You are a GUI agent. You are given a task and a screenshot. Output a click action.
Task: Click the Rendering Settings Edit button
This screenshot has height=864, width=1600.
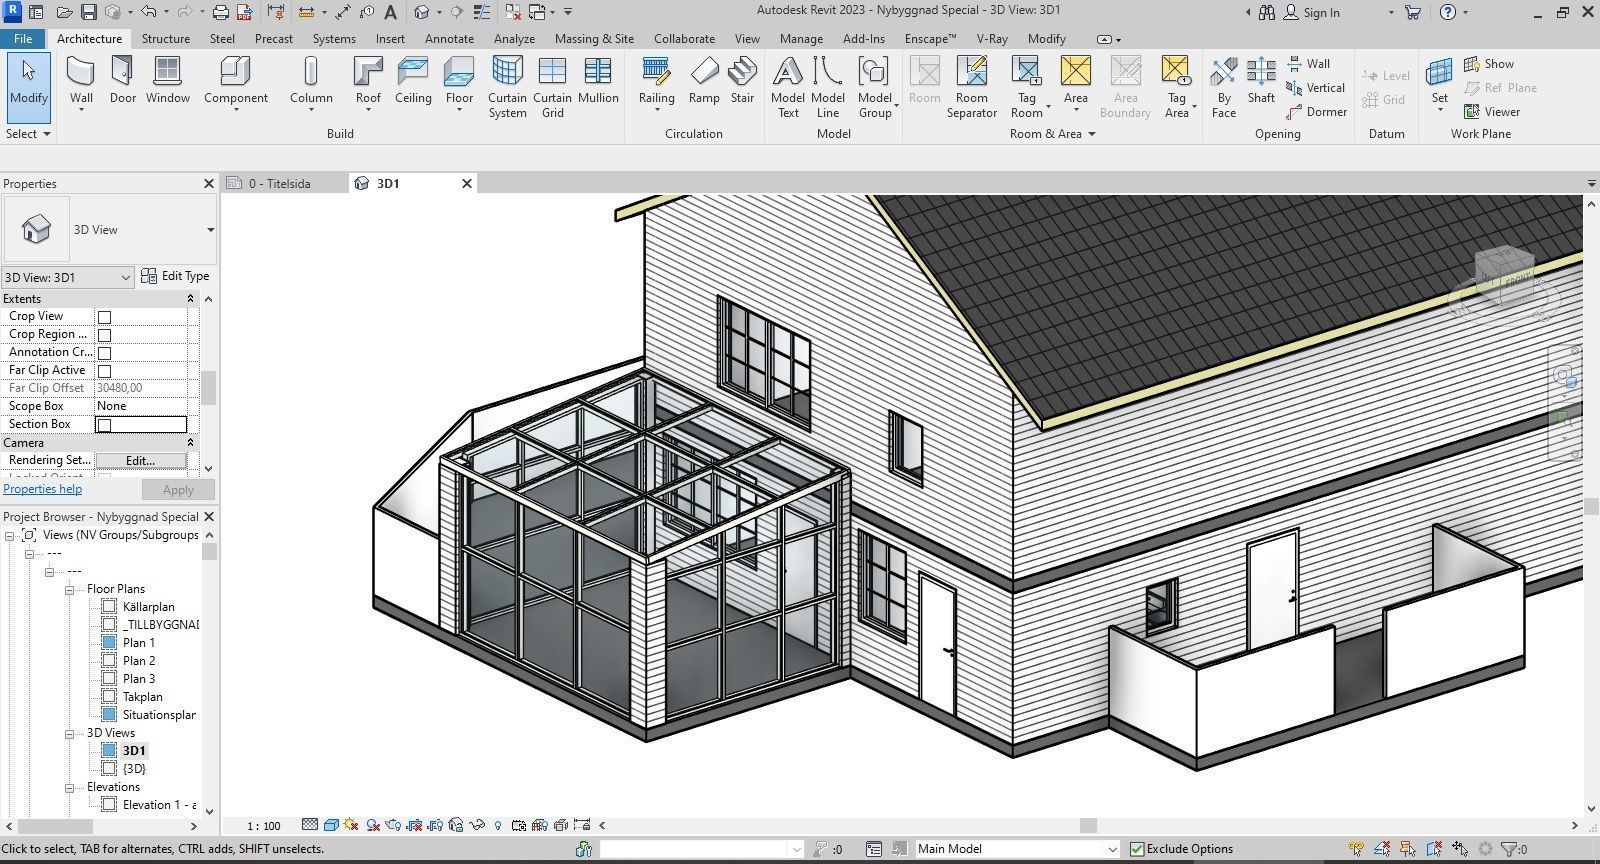click(x=140, y=461)
